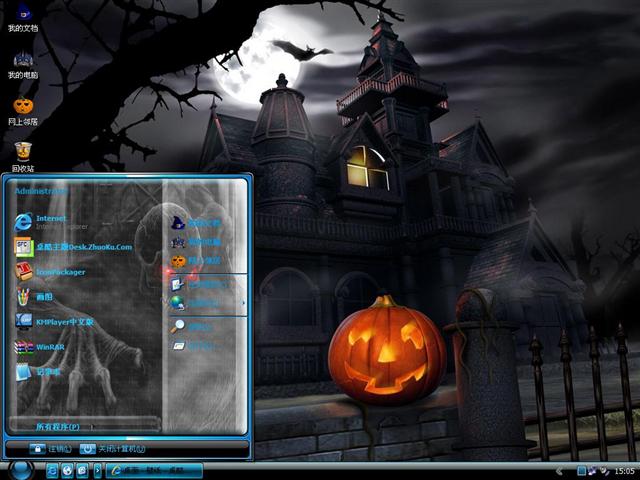Screen dimensions: 640x480
Task: Open the Desk.ZhuoKu.Com theme shortcut
Action: point(82,246)
